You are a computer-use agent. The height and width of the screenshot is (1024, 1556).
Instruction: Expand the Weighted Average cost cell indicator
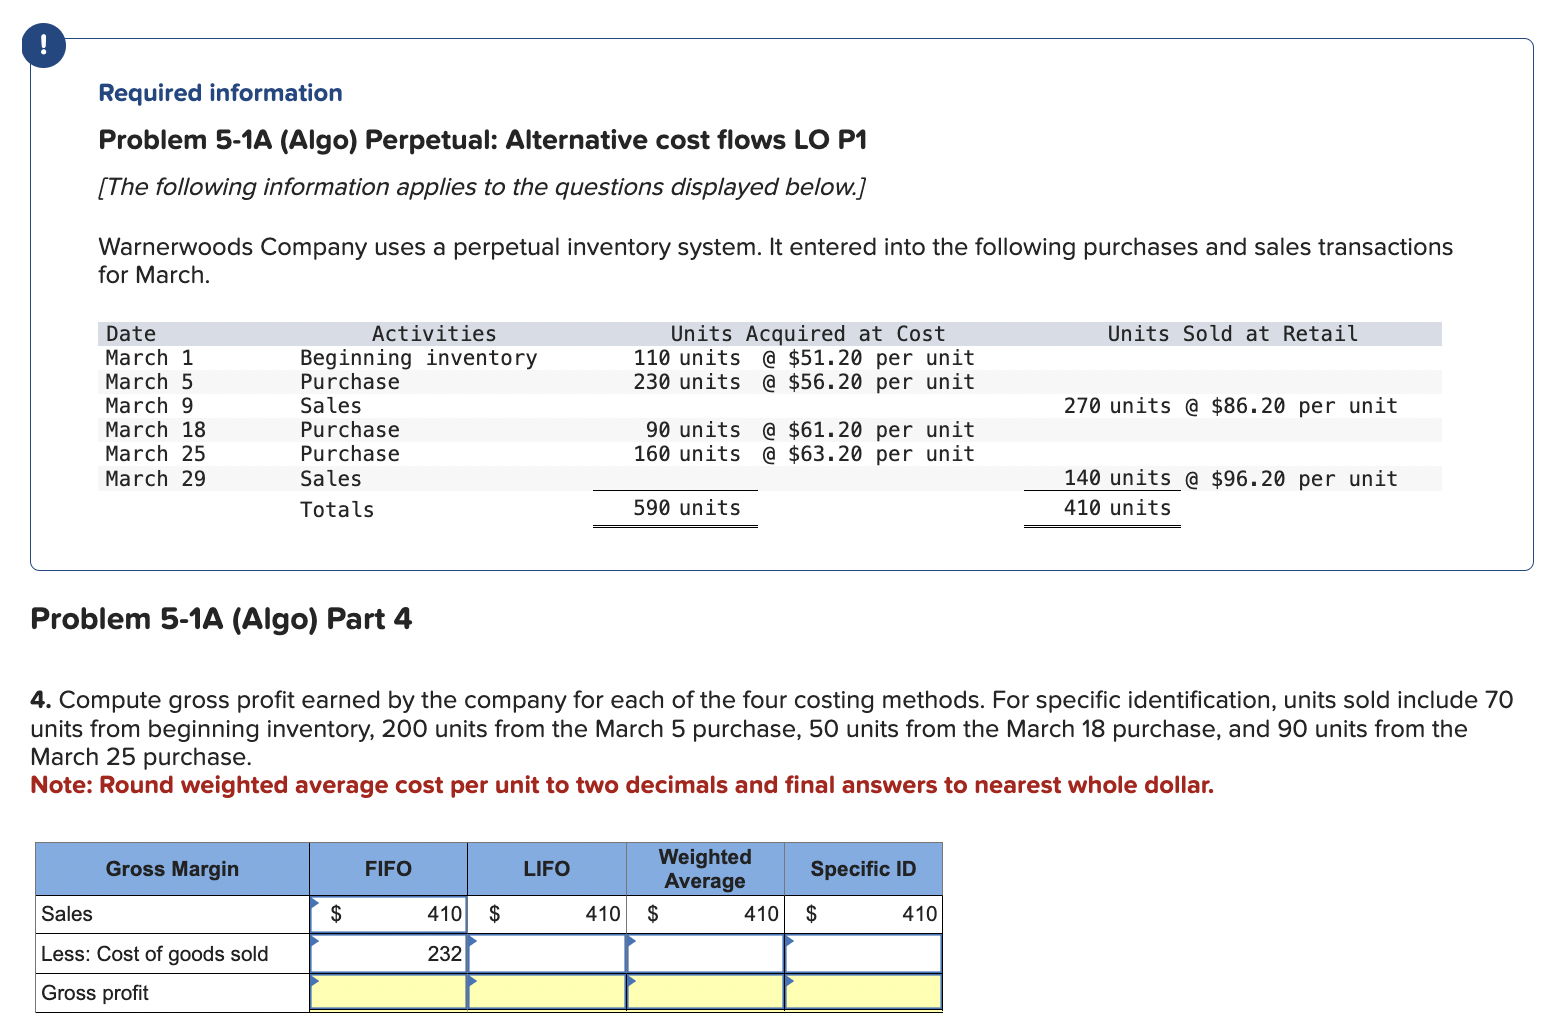[631, 942]
